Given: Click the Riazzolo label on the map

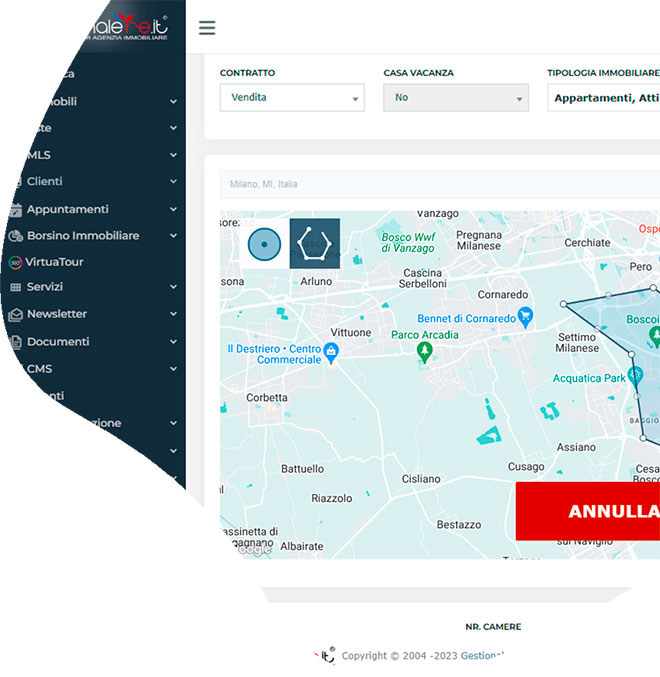Looking at the screenshot, I should tap(332, 498).
